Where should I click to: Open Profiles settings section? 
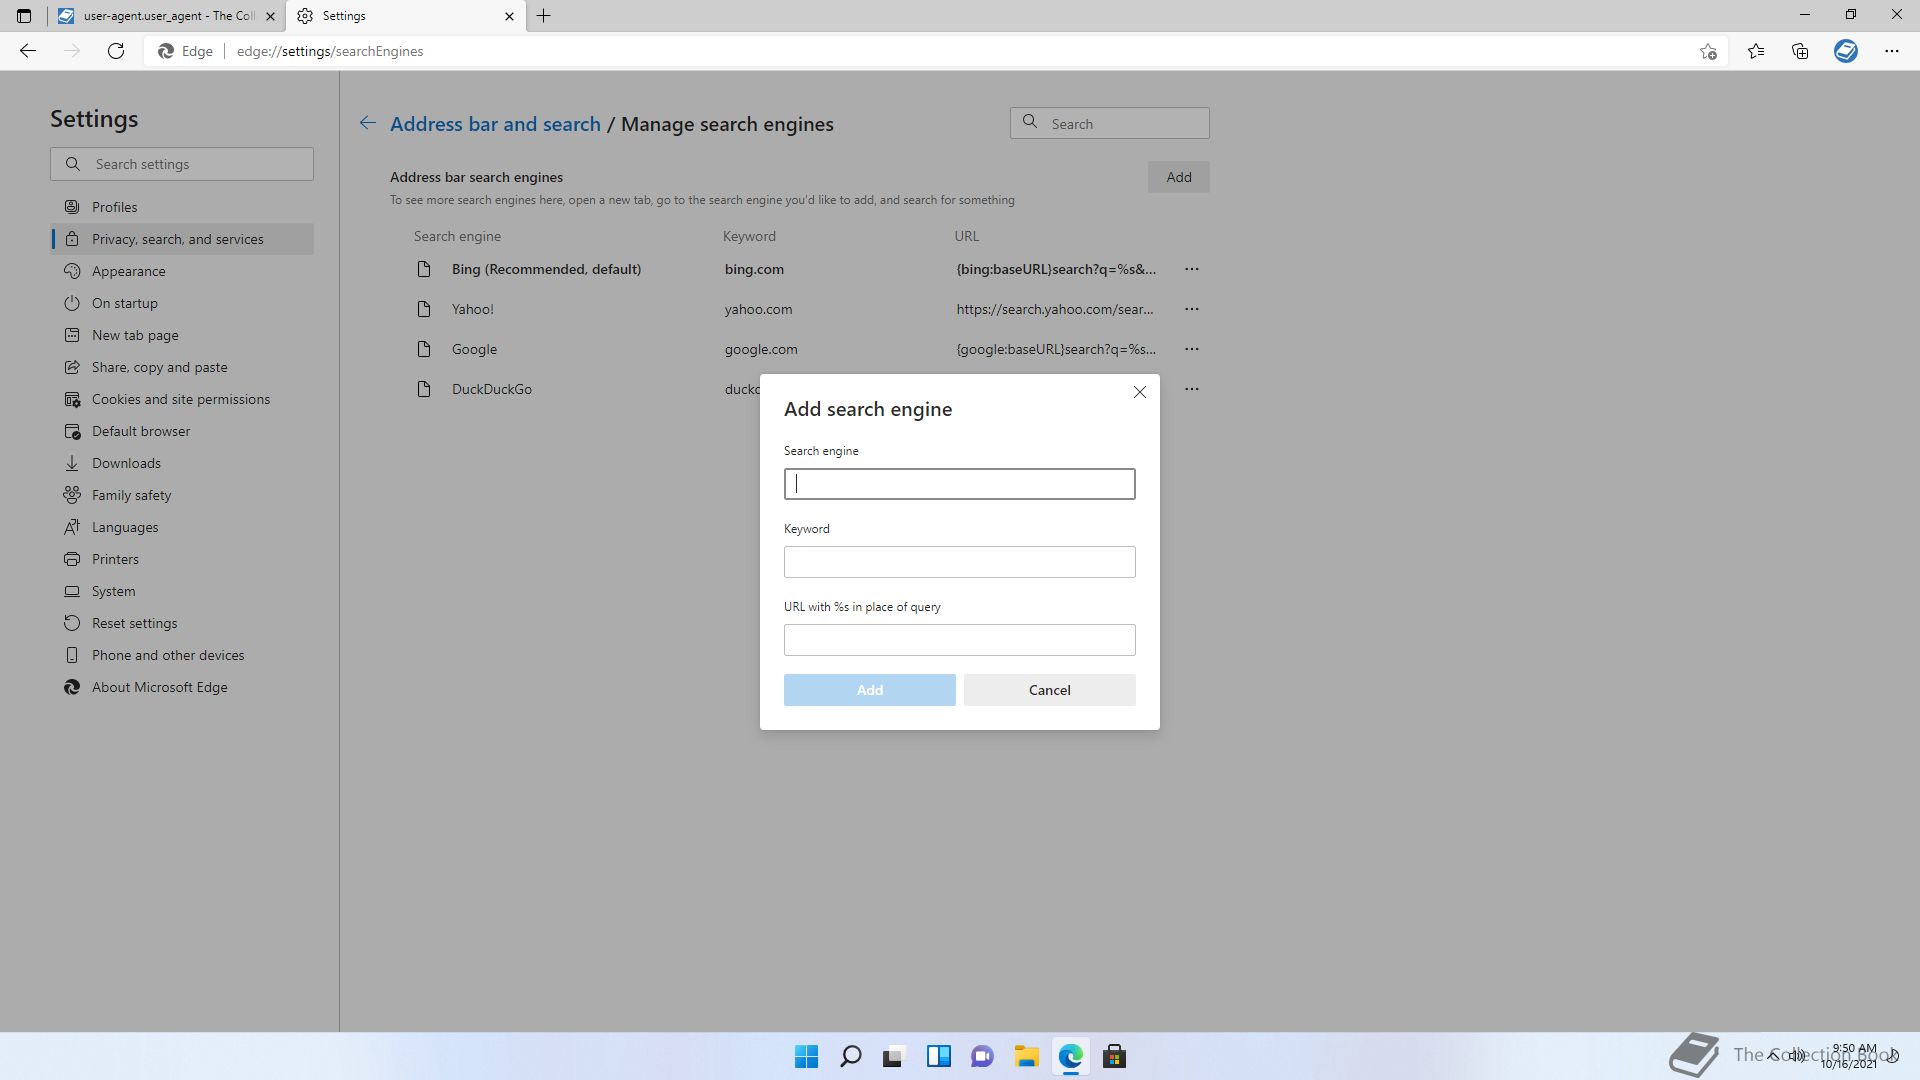(x=182, y=207)
